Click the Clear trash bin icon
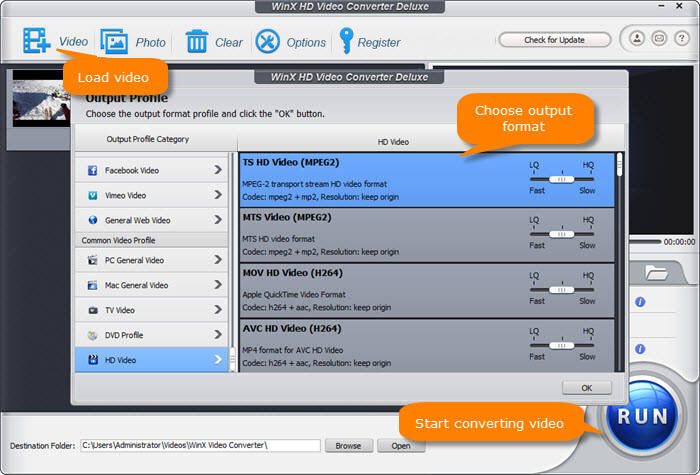Image resolution: width=700 pixels, height=475 pixels. (x=196, y=41)
